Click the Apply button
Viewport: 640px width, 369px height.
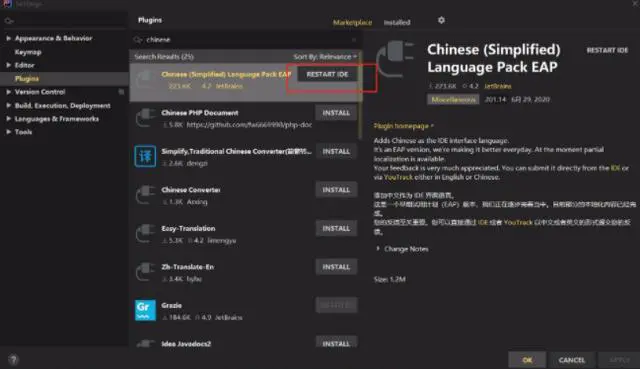coord(619,360)
